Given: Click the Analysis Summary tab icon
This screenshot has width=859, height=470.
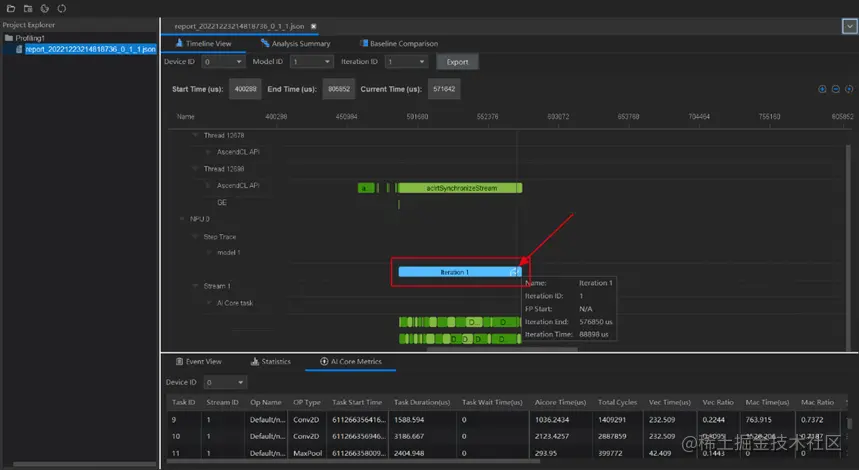Looking at the screenshot, I should 265,43.
